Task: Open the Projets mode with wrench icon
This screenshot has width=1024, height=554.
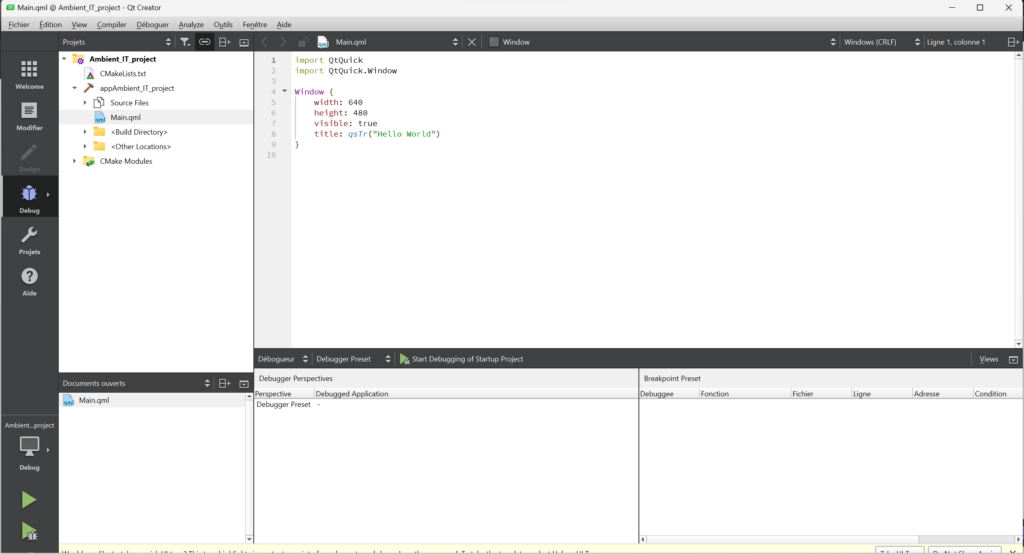Action: (x=29, y=240)
